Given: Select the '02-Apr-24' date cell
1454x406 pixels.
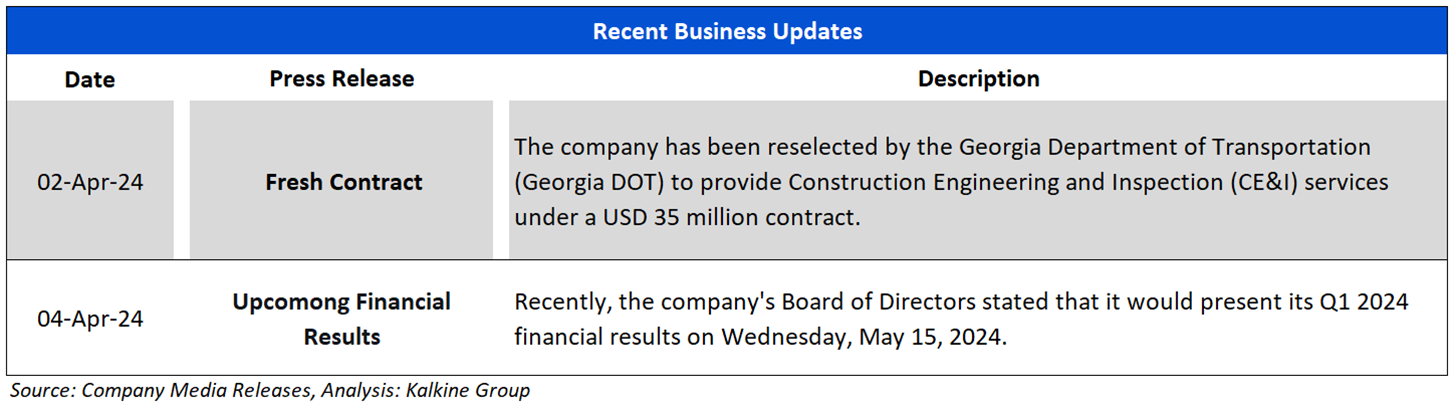Looking at the screenshot, I should tap(90, 183).
